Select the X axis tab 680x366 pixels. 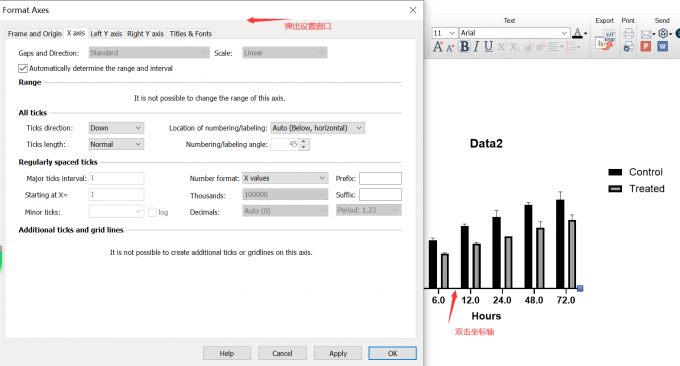tap(76, 33)
